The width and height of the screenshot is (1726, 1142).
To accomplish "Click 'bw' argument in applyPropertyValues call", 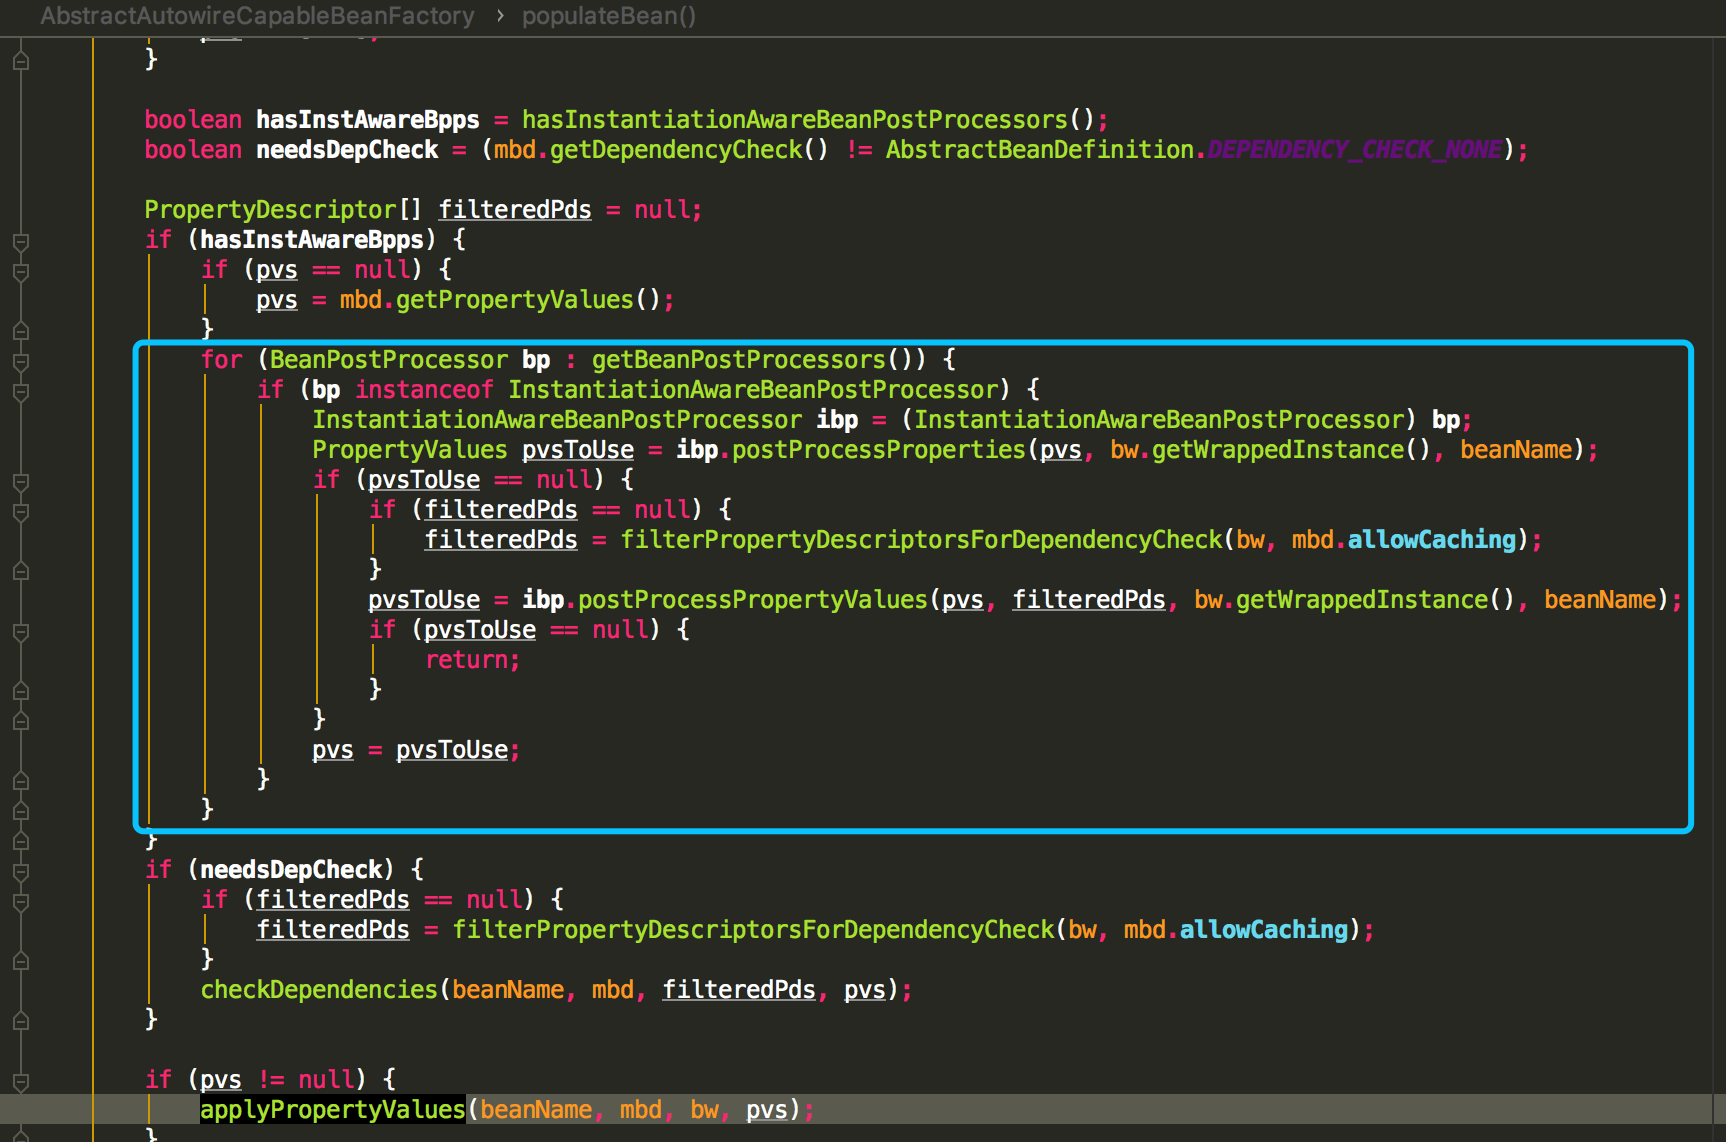I will pos(704,1110).
